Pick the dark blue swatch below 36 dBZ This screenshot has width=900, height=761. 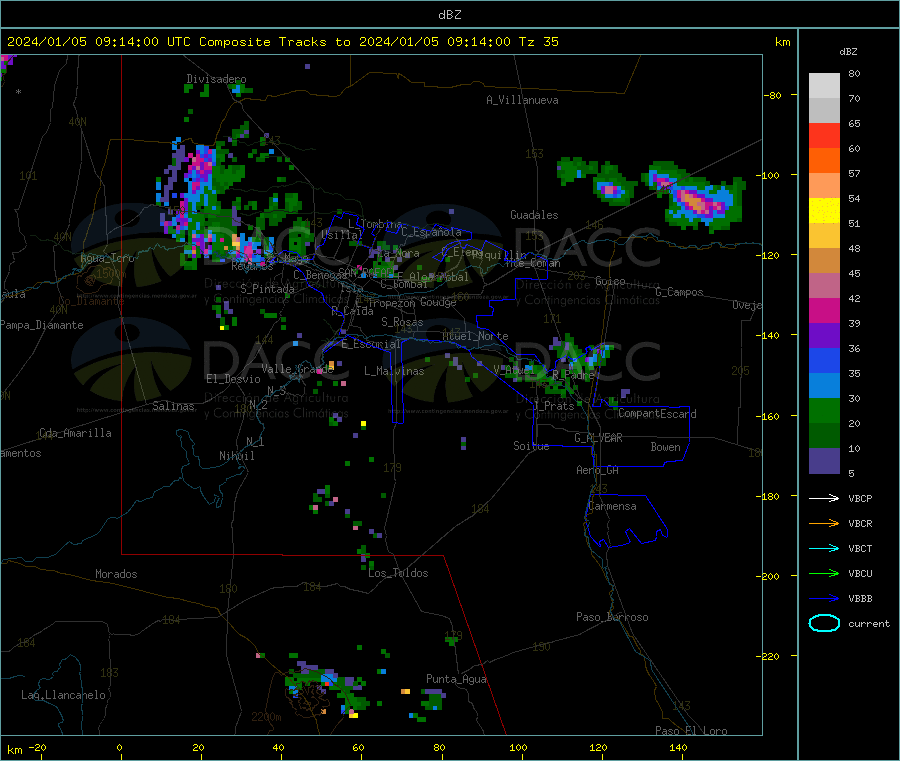click(x=824, y=360)
